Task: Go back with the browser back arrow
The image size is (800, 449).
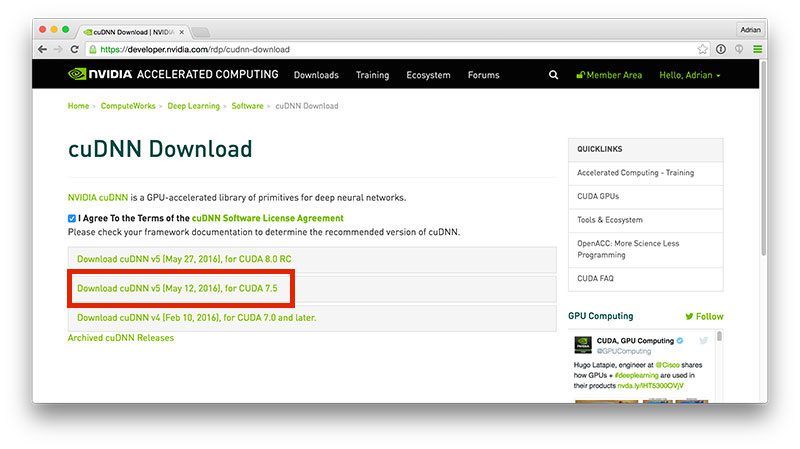Action: point(42,49)
